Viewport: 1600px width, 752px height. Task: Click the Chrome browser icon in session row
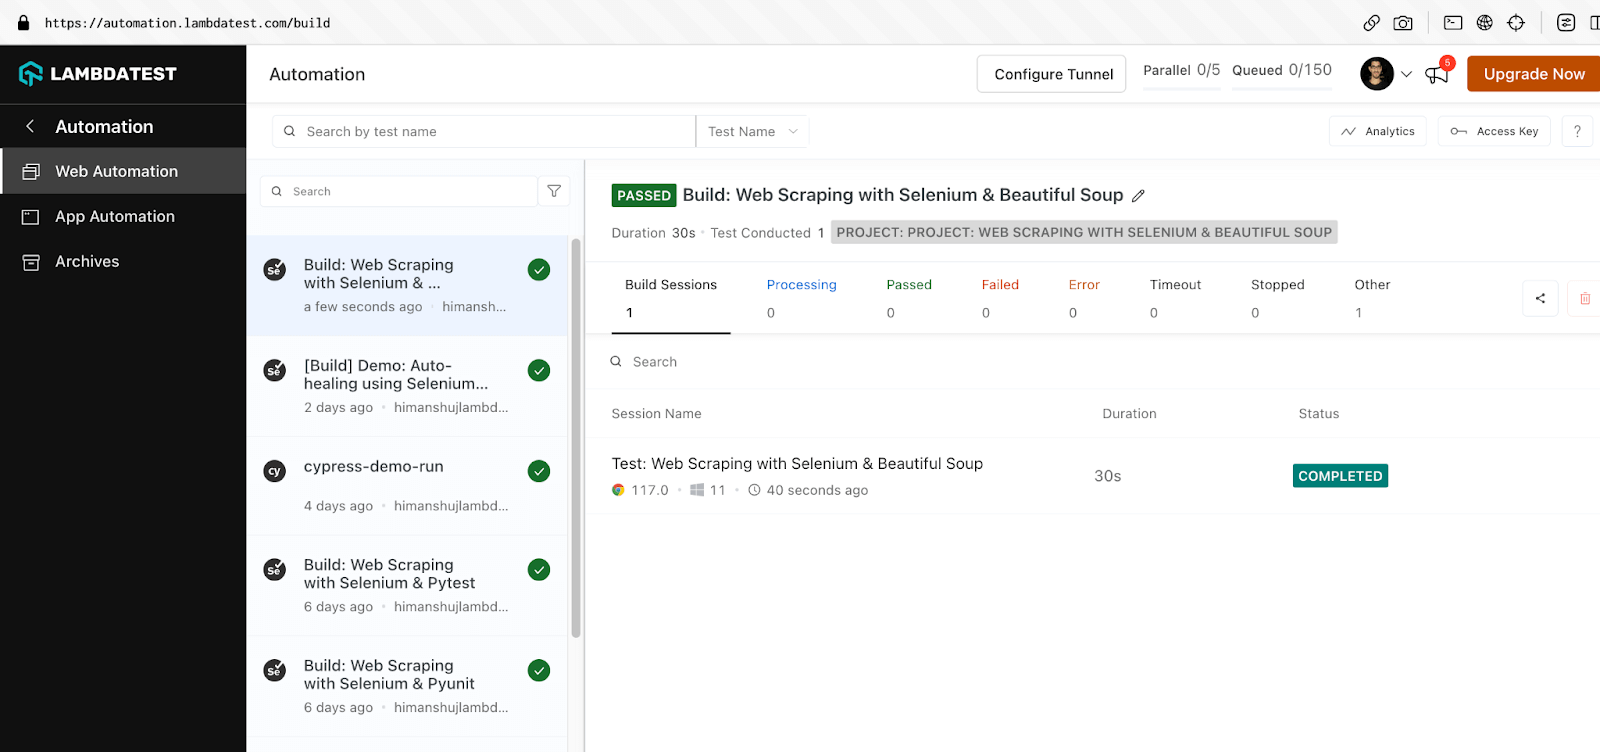(618, 490)
